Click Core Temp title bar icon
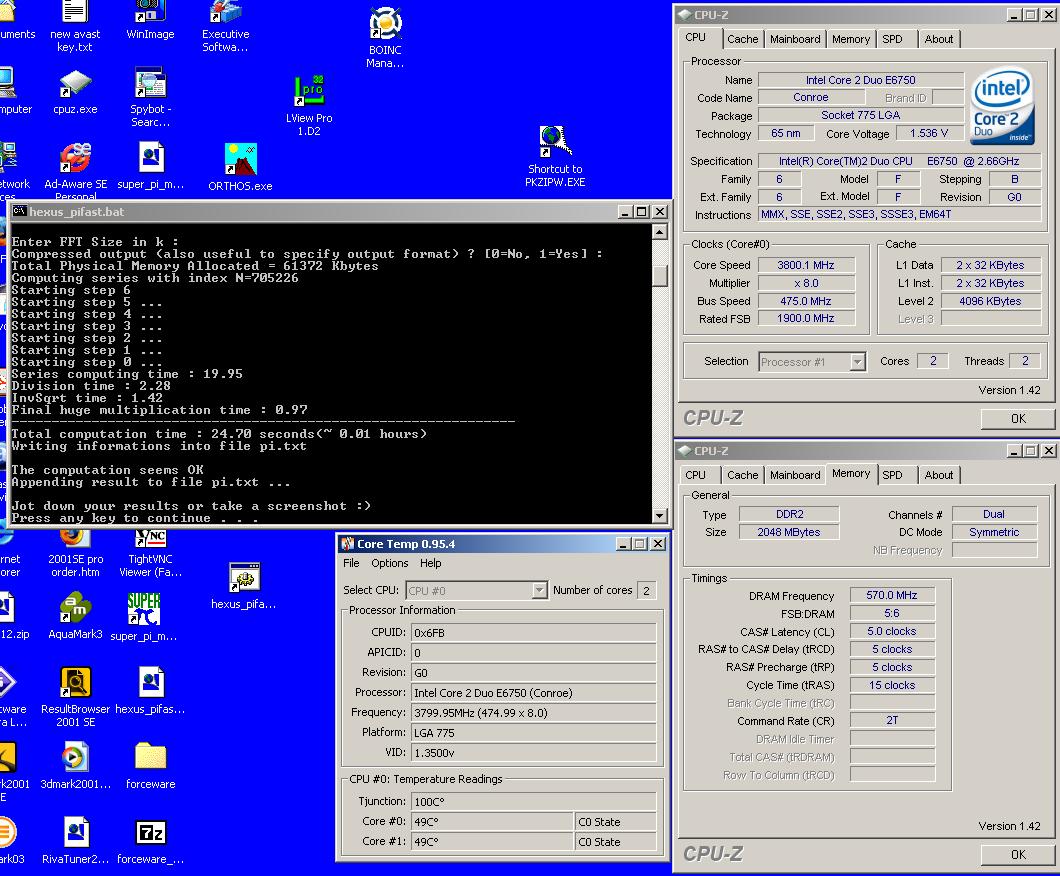Image resolution: width=1060 pixels, height=876 pixels. click(x=347, y=543)
